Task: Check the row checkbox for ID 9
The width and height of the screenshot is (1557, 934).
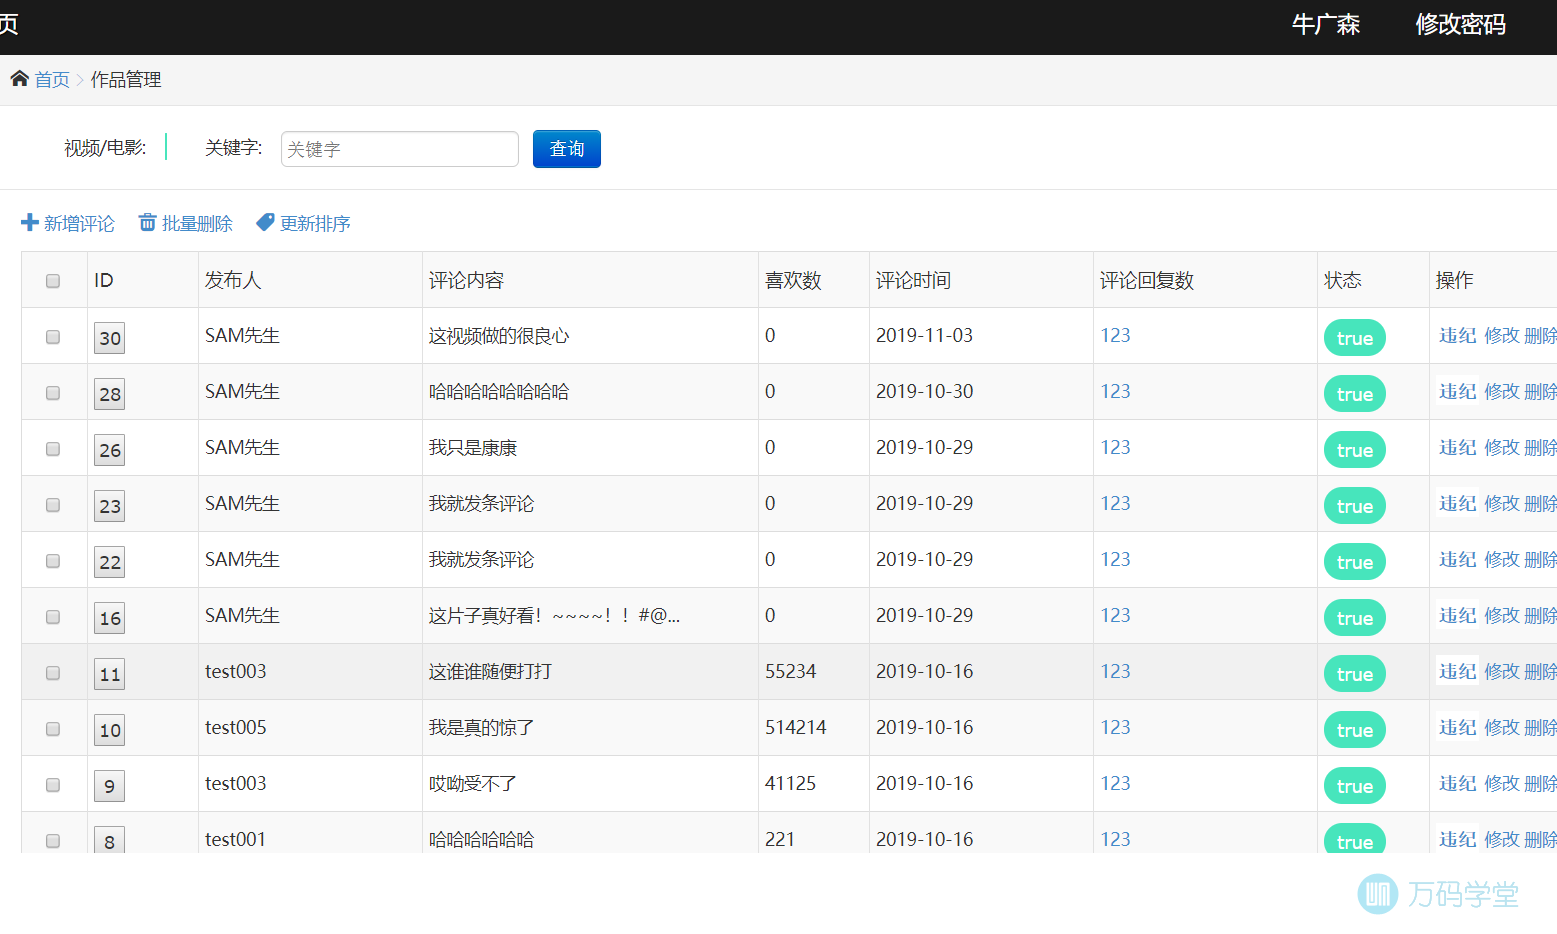Action: click(53, 785)
